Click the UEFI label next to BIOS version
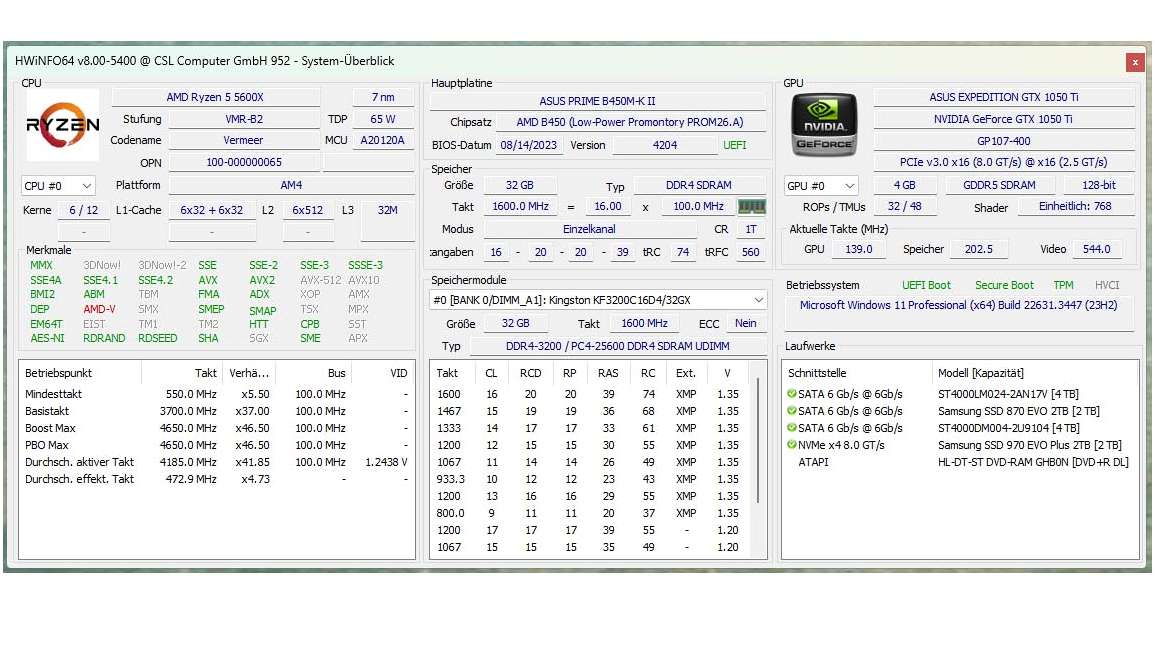1155x649 pixels. pyautogui.click(x=735, y=145)
